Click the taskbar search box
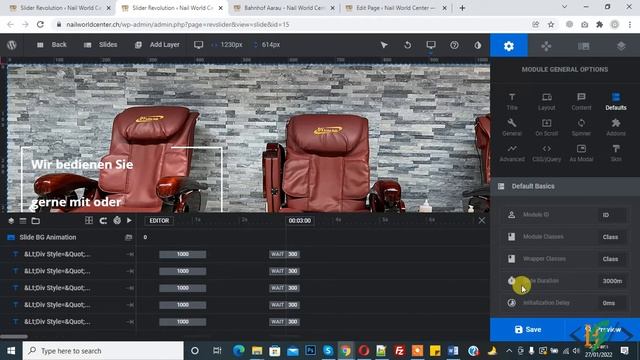The image size is (640, 360). pyautogui.click(x=103, y=351)
